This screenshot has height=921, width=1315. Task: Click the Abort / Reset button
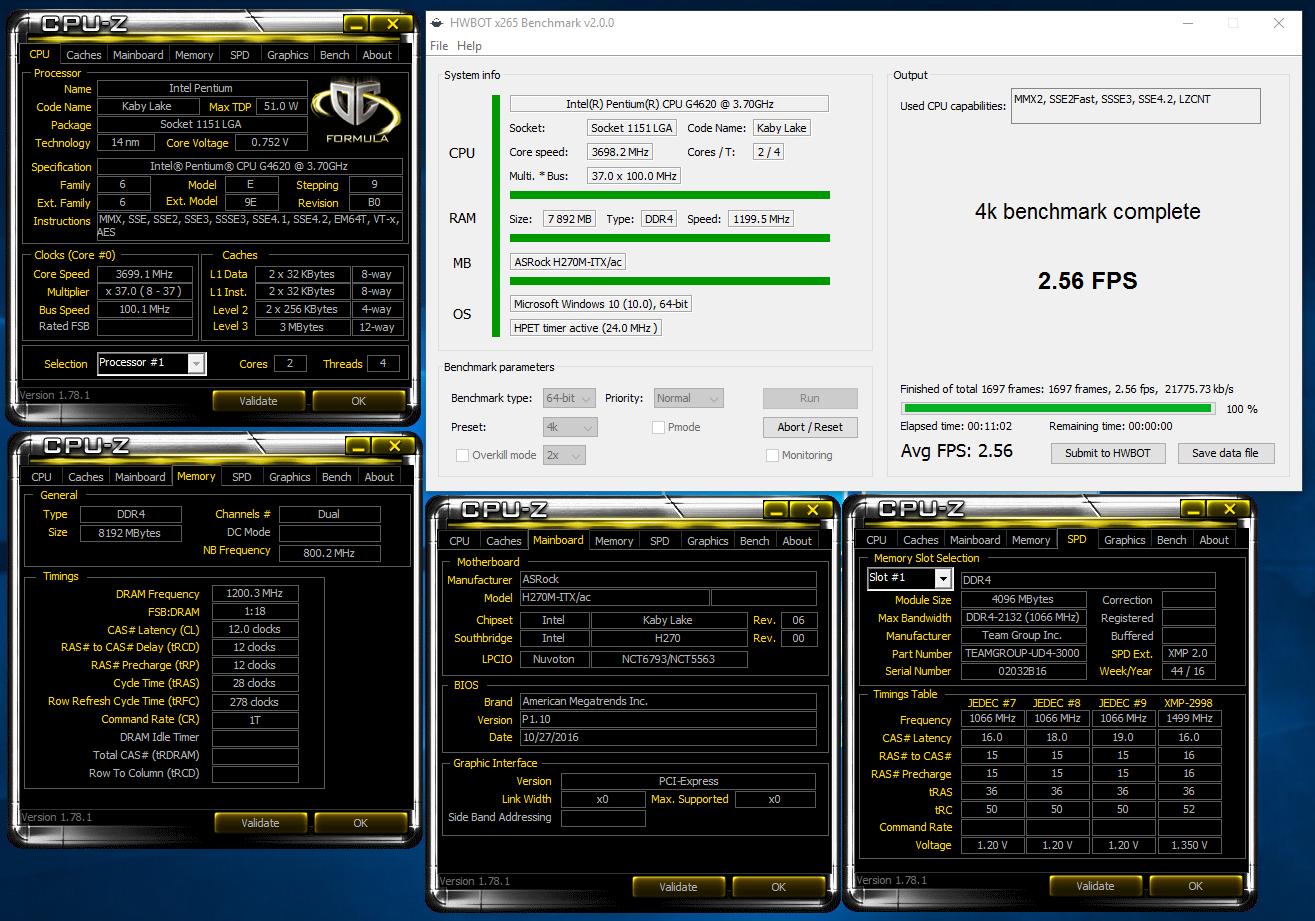810,427
